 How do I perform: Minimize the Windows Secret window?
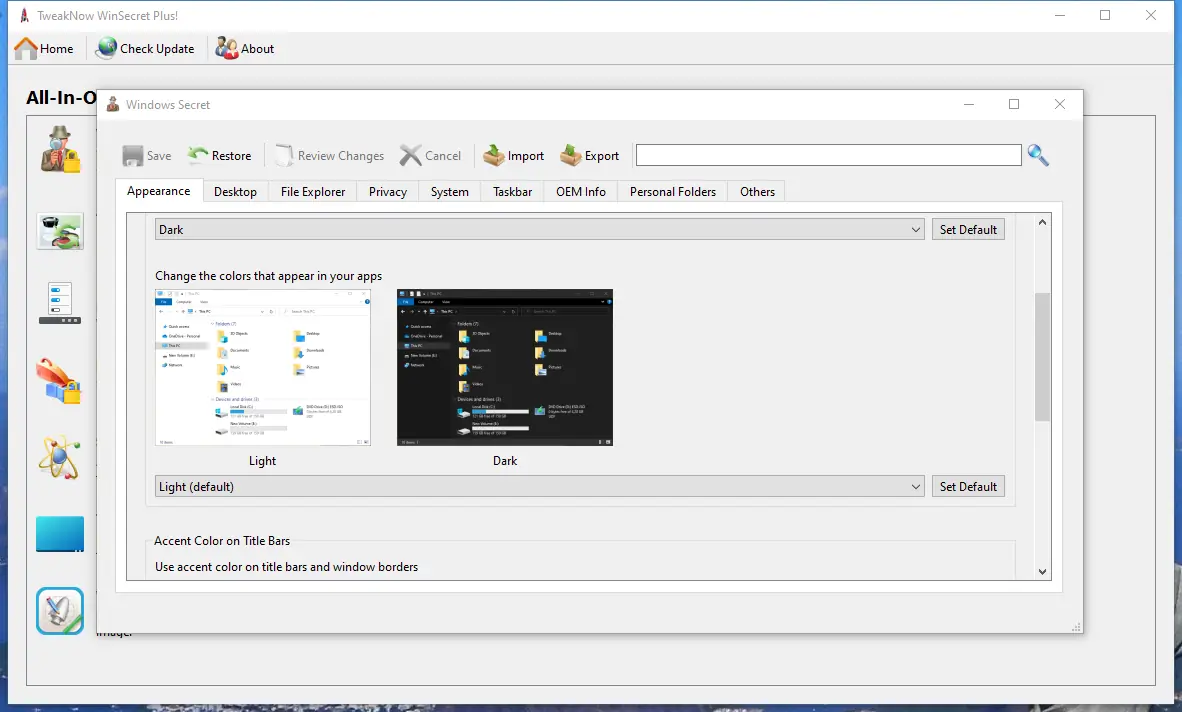pos(969,105)
